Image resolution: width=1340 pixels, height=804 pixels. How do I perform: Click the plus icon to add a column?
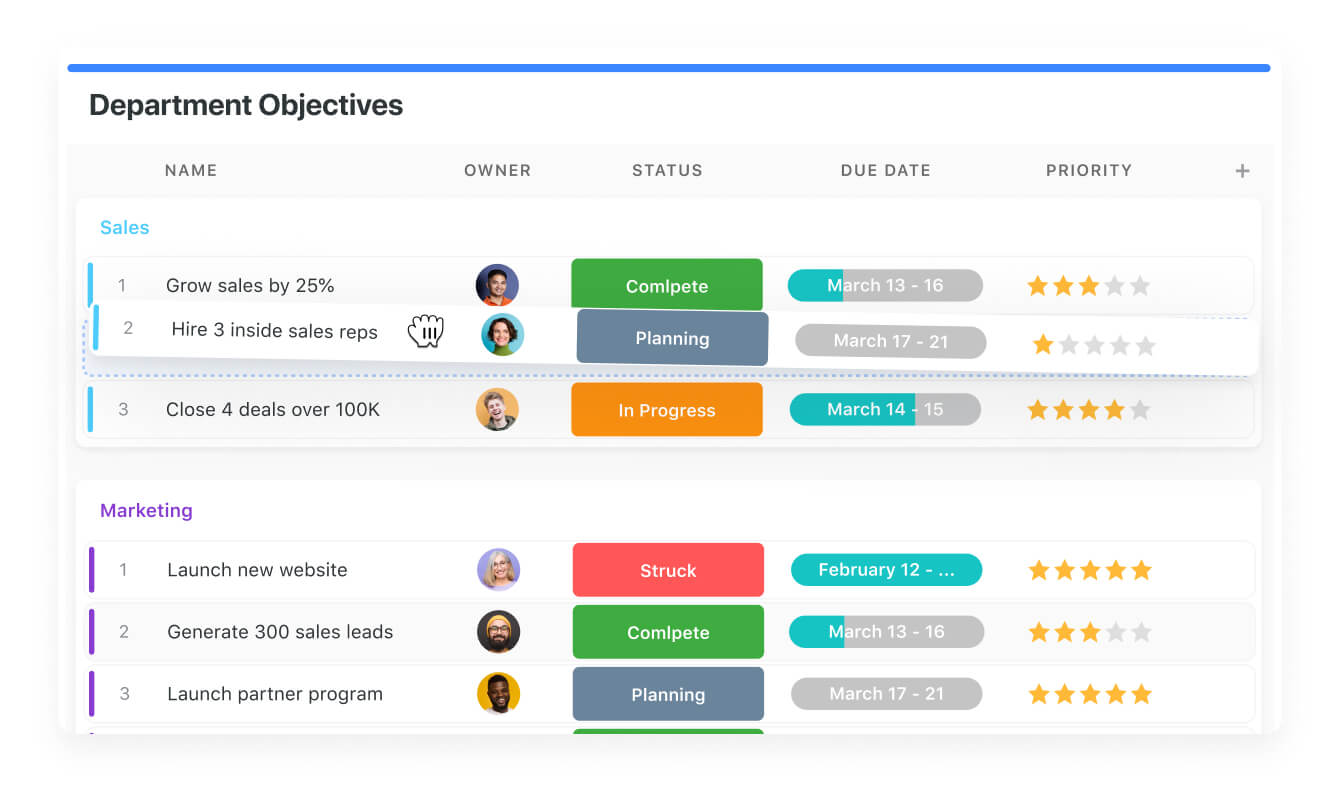(x=1242, y=170)
